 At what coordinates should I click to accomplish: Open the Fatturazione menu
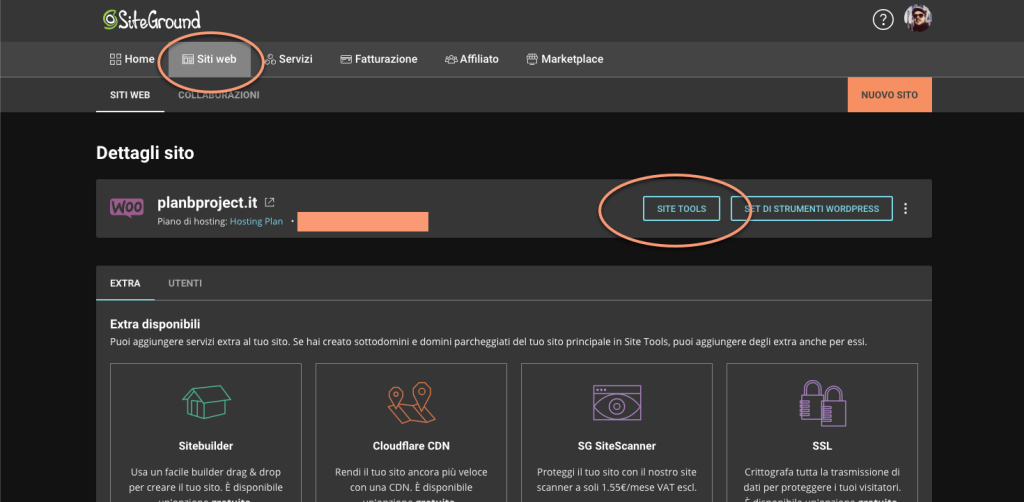point(379,59)
